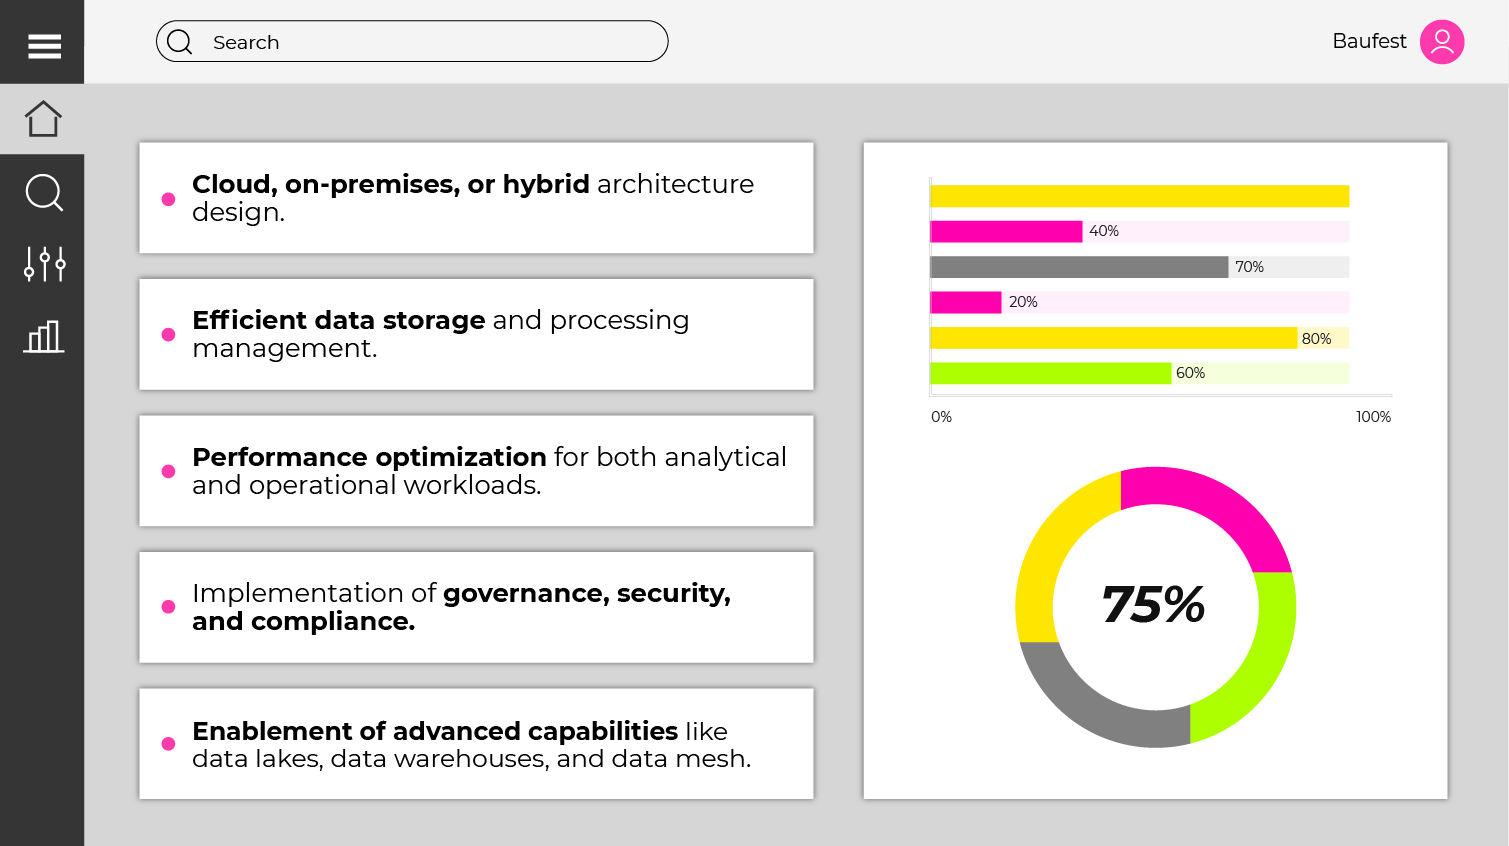
Task: Click the 80% yellow progress bar
Action: coord(1112,338)
